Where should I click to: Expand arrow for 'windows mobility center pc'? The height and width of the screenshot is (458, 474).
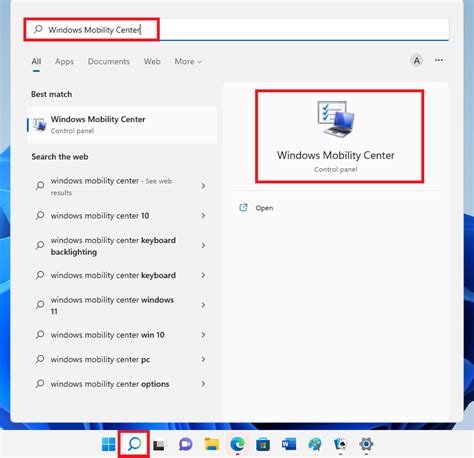pyautogui.click(x=203, y=359)
